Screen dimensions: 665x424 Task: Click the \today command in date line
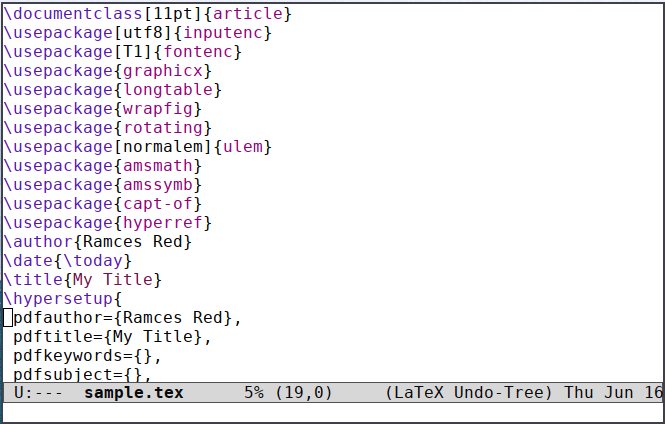(x=93, y=261)
